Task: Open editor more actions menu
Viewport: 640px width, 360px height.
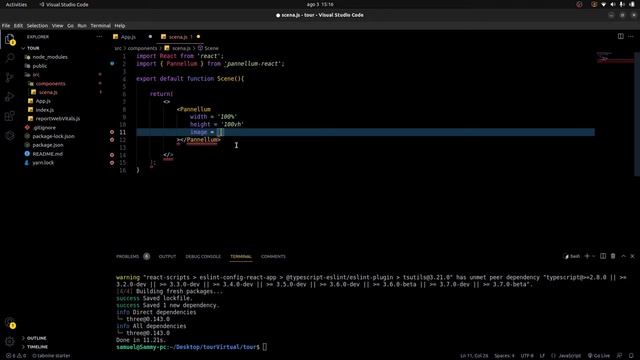Action: (x=631, y=36)
